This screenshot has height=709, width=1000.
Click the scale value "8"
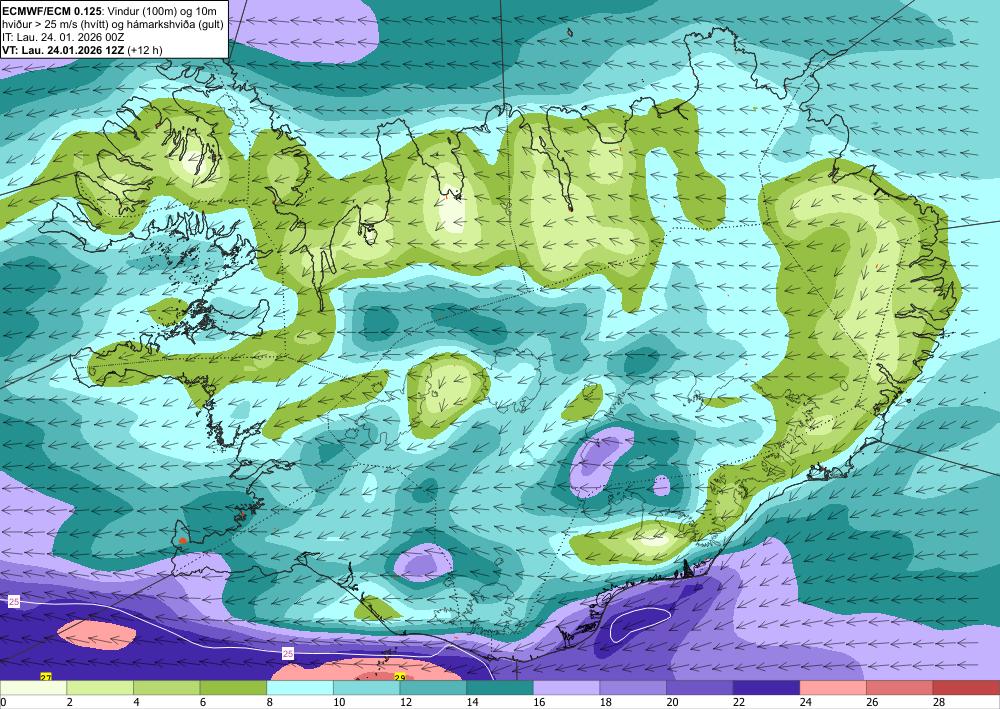point(269,703)
